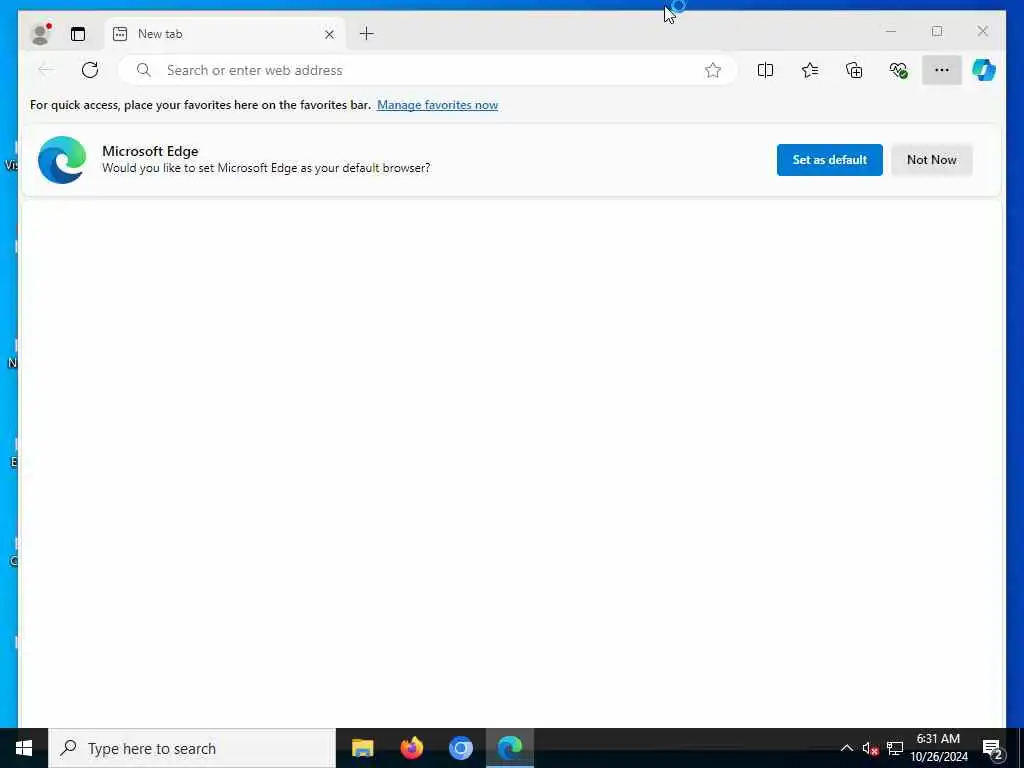Click the Microsoft Edge logo in prompt
Viewport: 1024px width, 768px height.
[62, 160]
